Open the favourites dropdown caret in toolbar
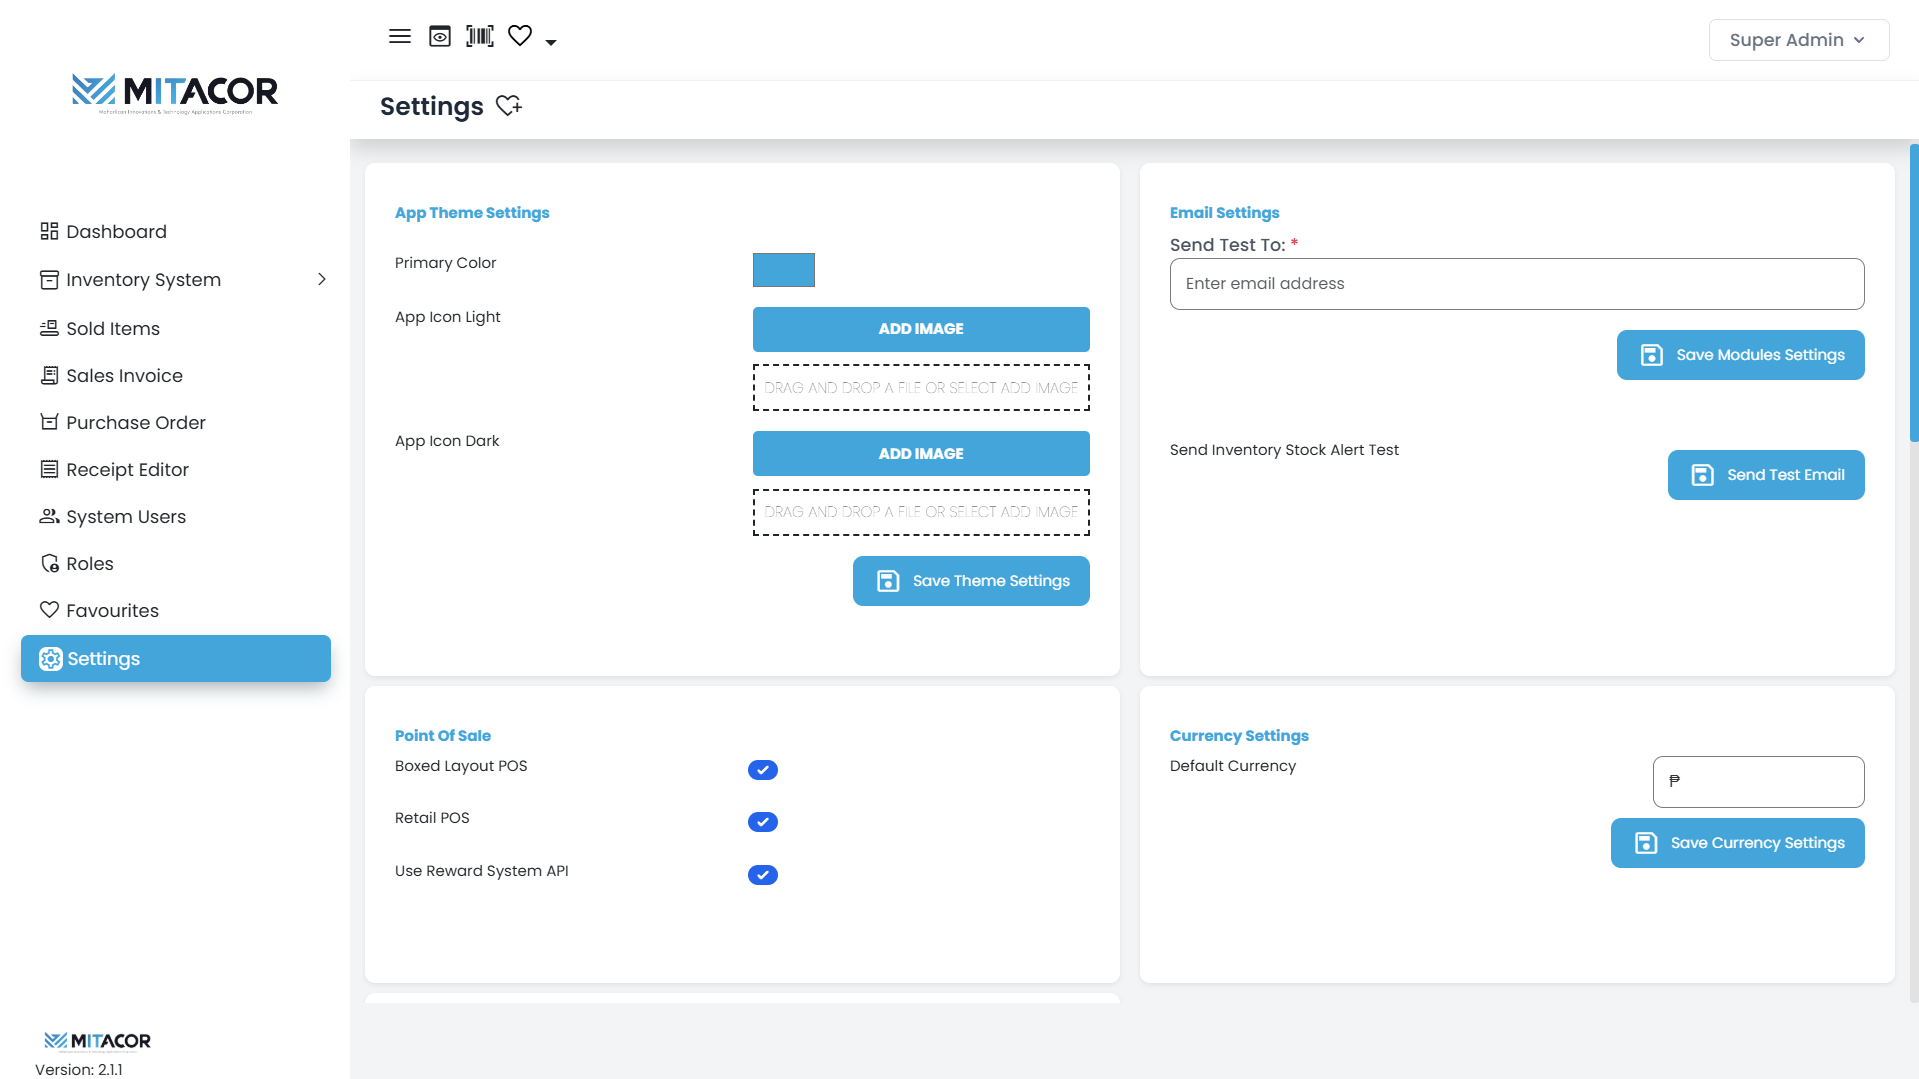Viewport: 1919px width, 1079px height. click(551, 42)
